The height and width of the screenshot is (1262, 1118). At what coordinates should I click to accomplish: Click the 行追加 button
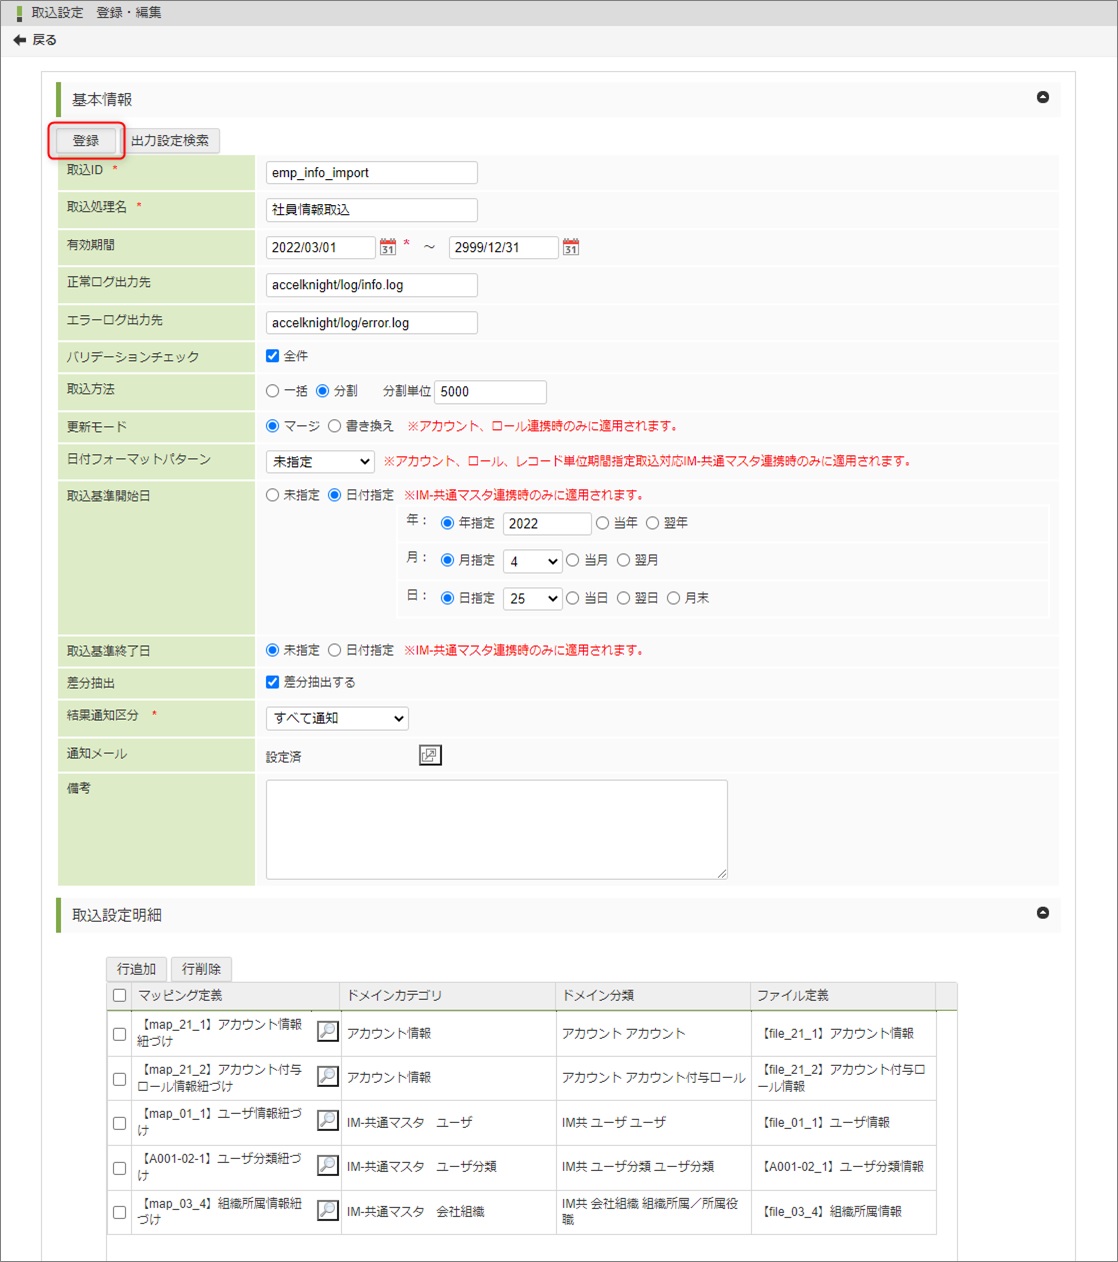[136, 969]
